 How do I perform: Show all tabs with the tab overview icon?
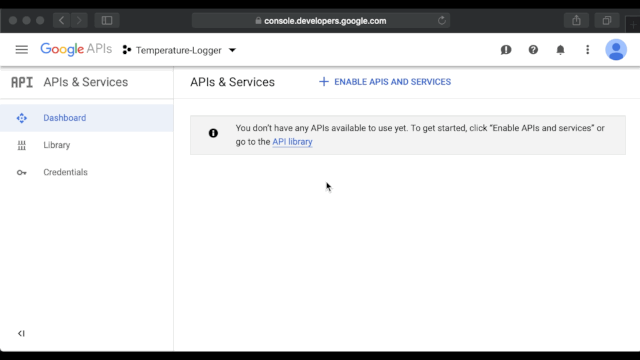tap(607, 20)
